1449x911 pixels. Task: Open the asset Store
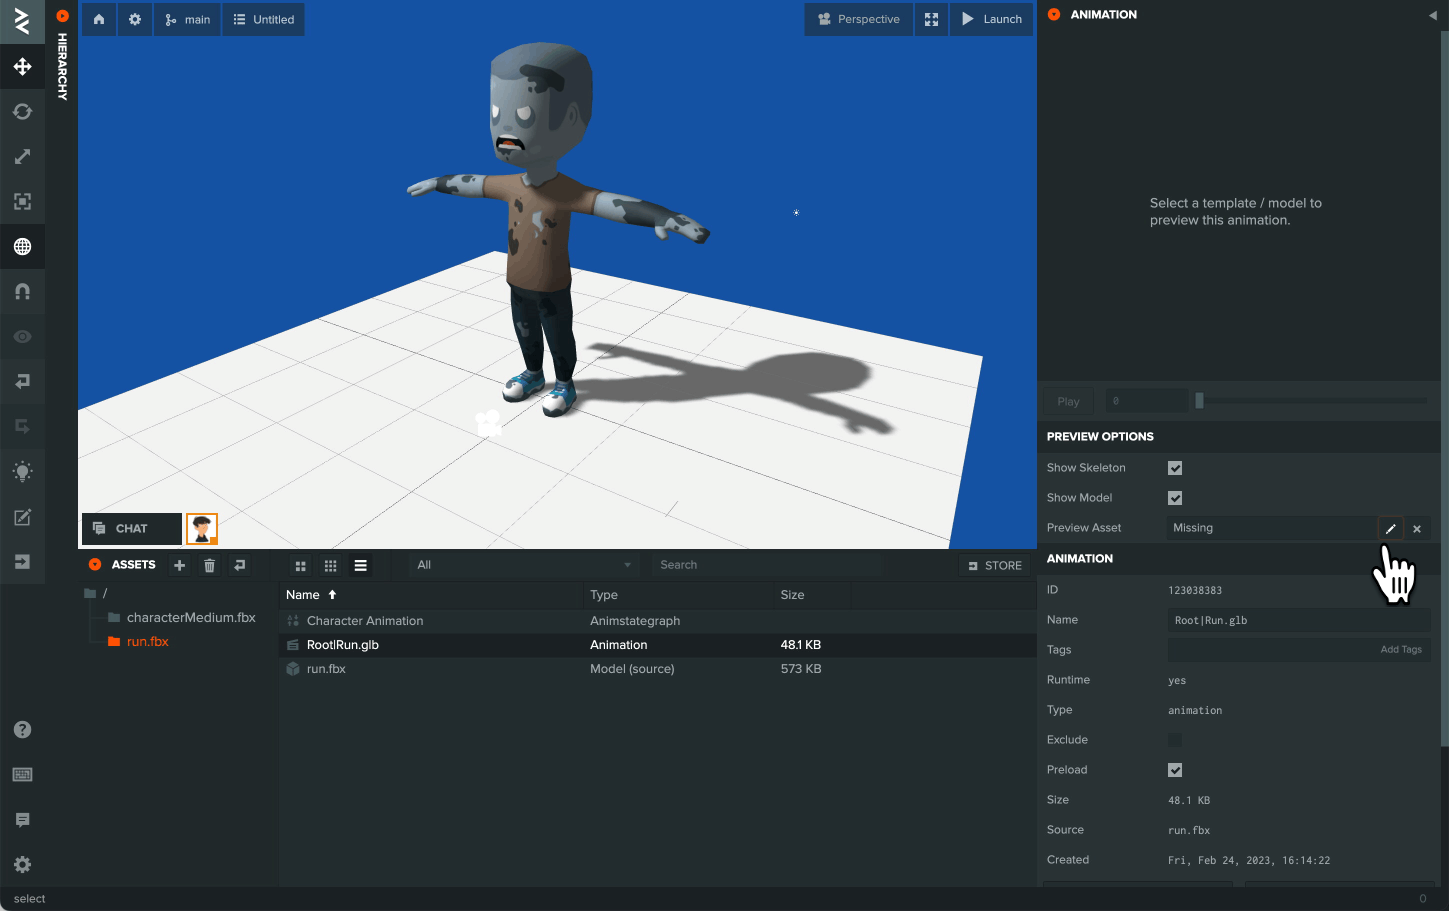click(x=995, y=566)
